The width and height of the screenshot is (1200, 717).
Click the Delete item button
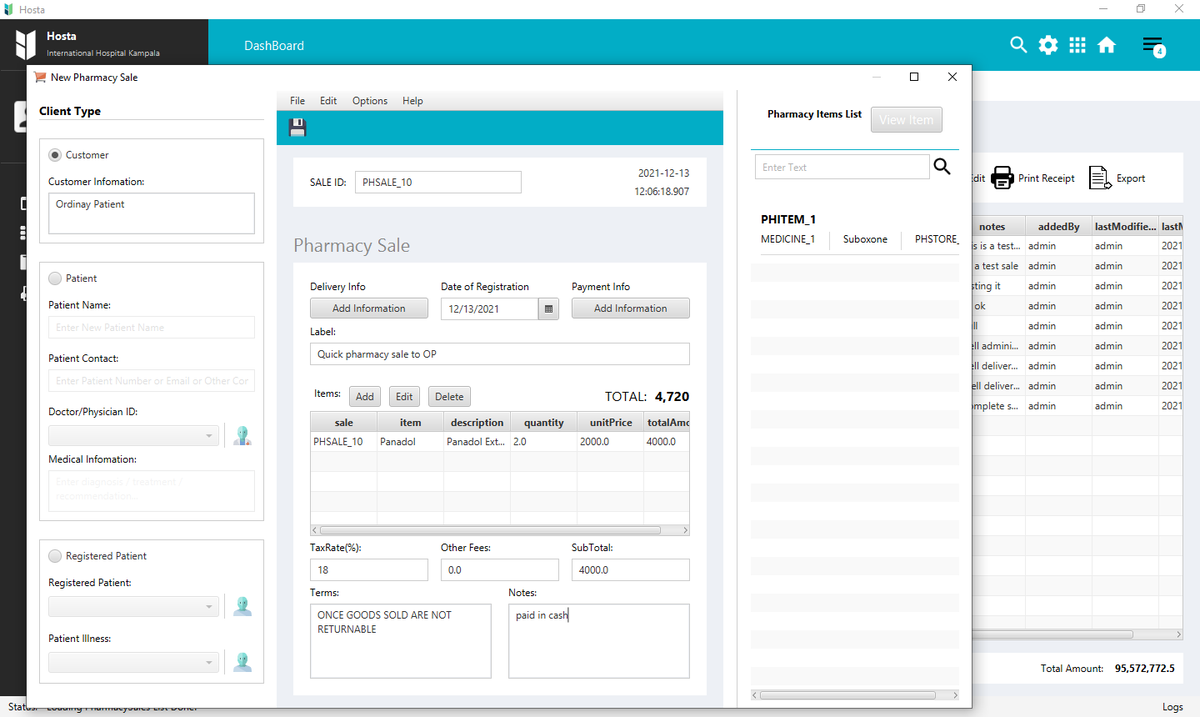pyautogui.click(x=449, y=397)
